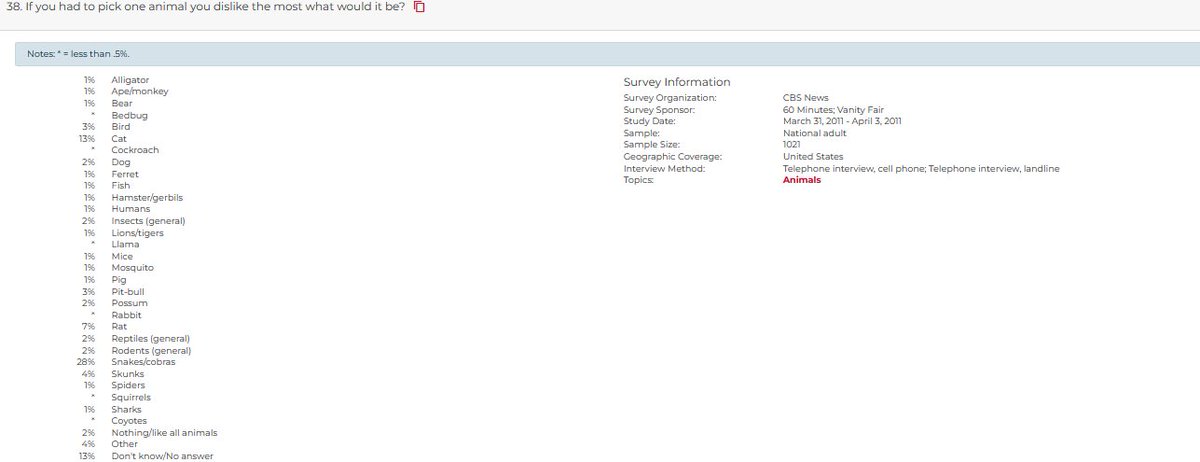Open the Animals topic link

(x=802, y=180)
